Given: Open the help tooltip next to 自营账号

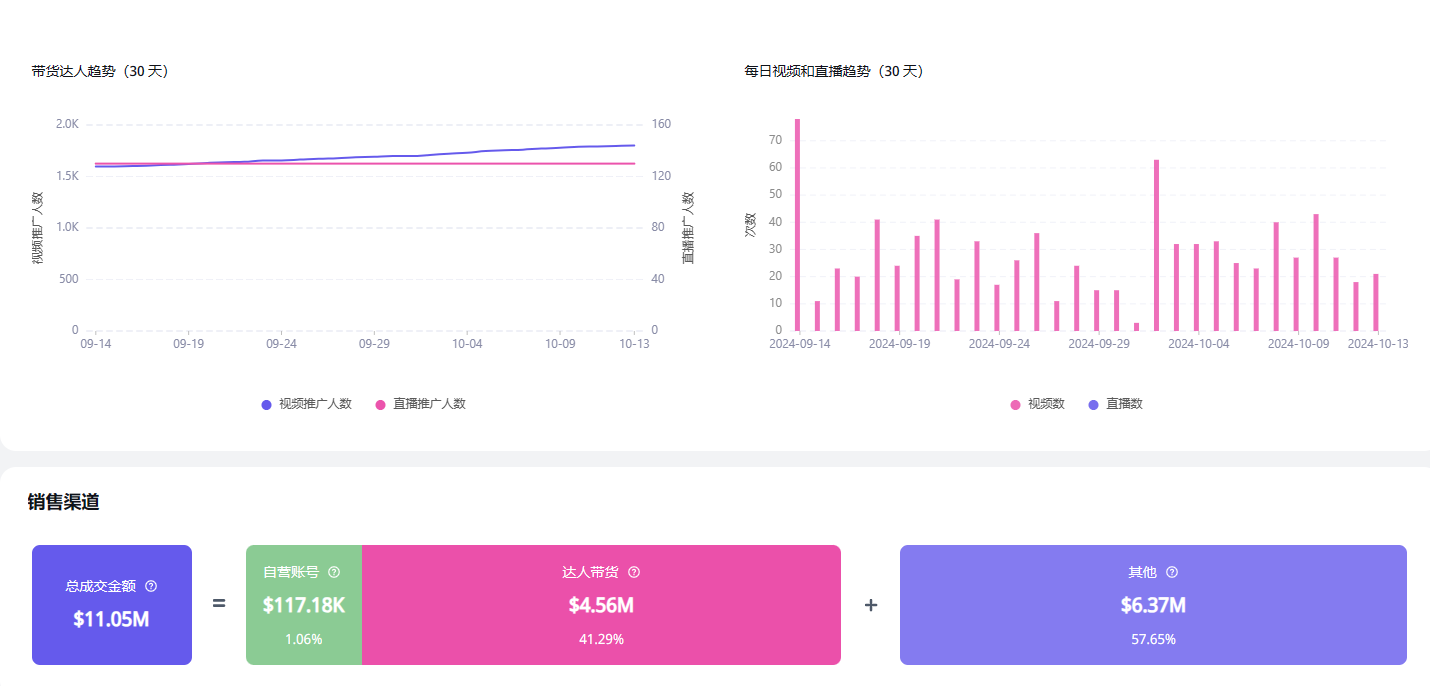Looking at the screenshot, I should 334,572.
